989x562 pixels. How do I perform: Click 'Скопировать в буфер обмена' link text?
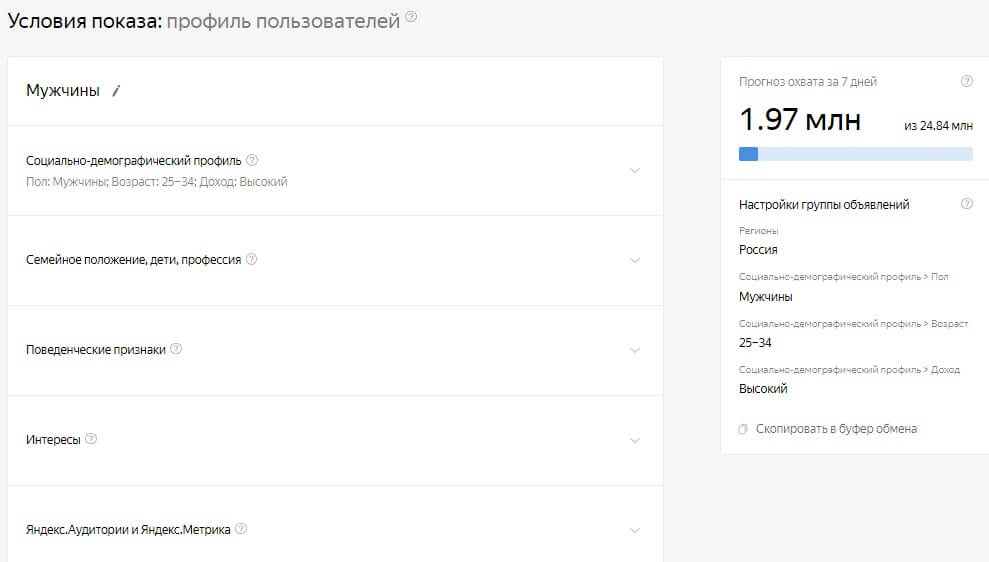836,429
